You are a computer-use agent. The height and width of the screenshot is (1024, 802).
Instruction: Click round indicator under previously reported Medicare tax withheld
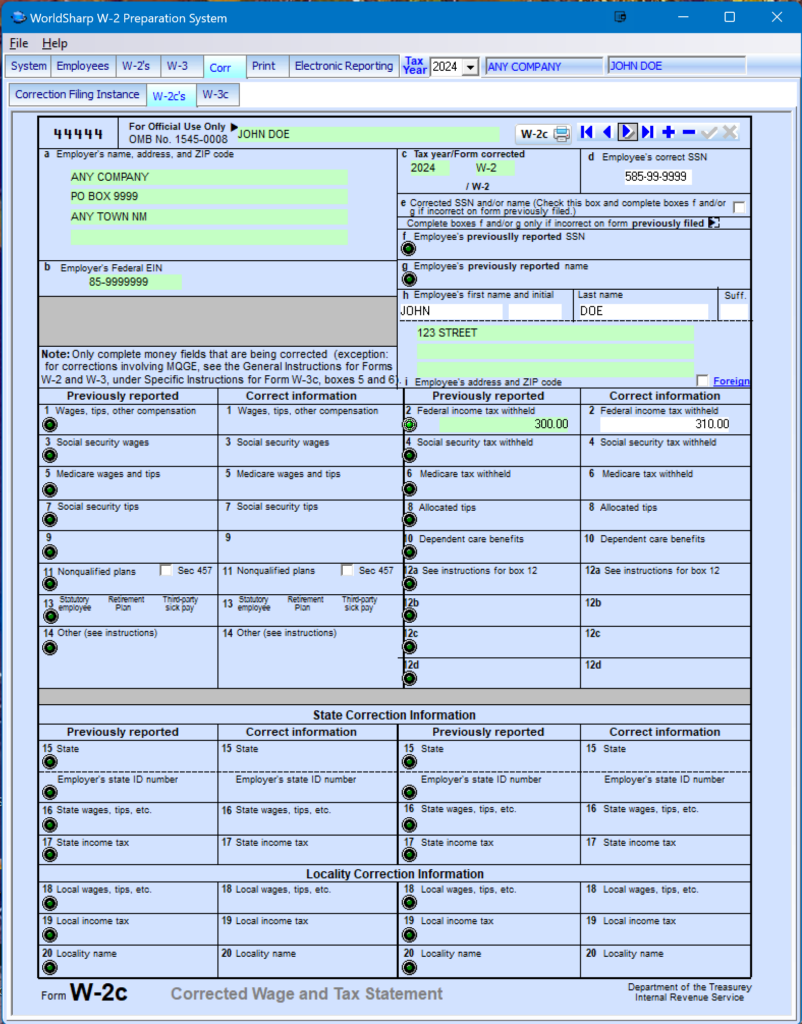click(409, 488)
